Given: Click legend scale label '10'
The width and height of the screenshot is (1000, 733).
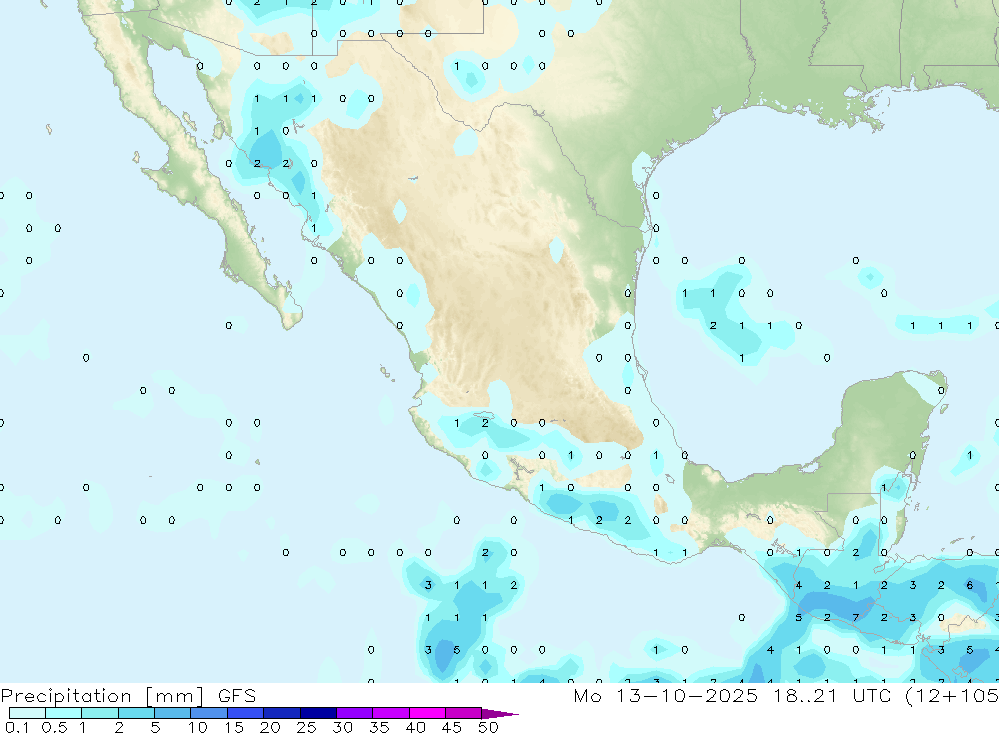Looking at the screenshot, I should pos(198,727).
